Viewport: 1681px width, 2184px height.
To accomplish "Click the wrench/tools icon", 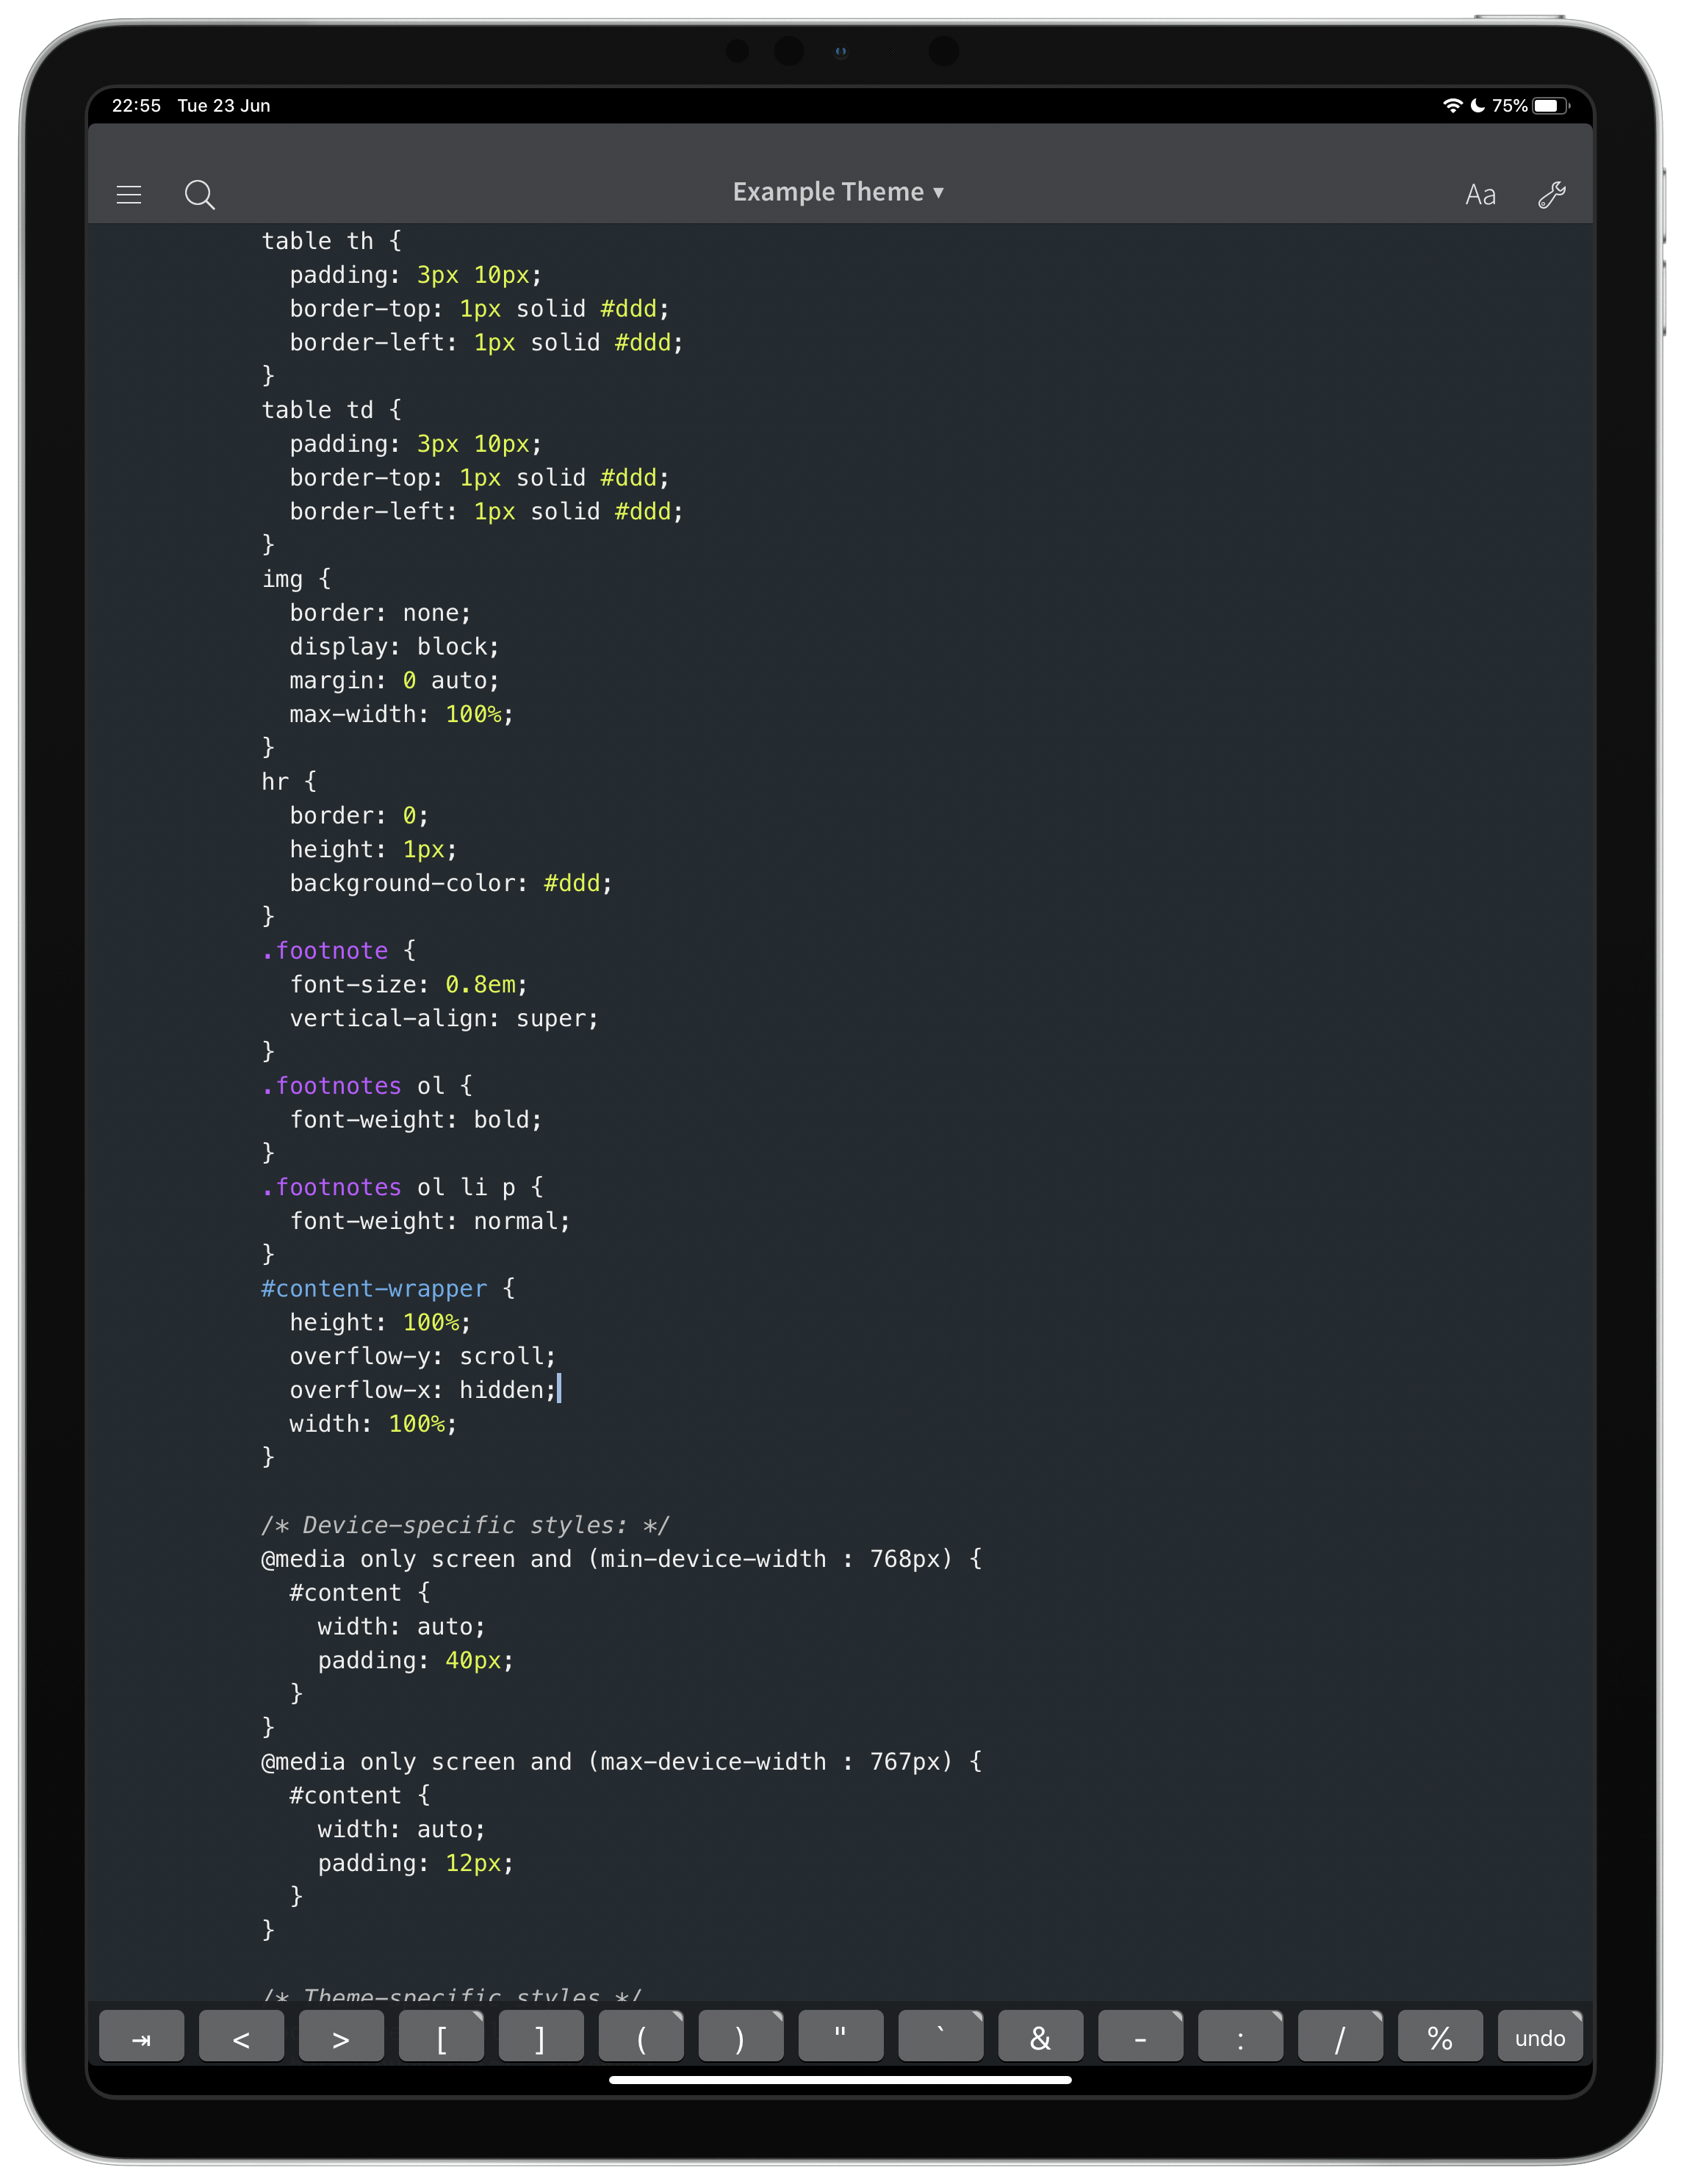I will (1550, 194).
